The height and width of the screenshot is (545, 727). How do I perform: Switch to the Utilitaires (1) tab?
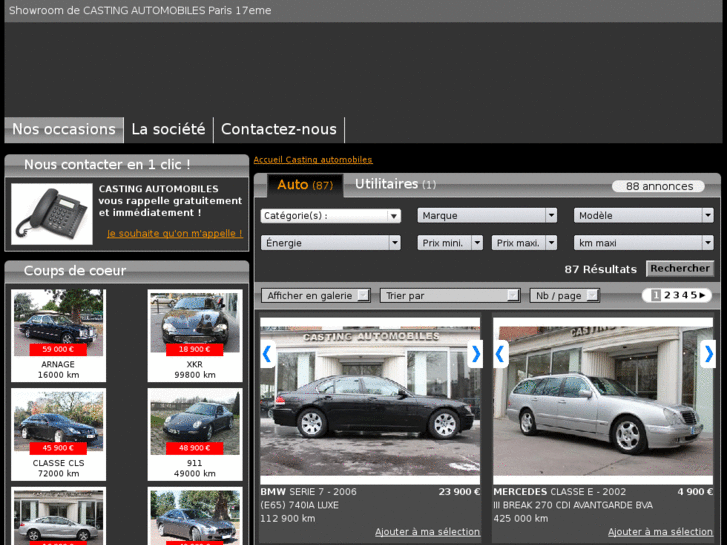[x=395, y=184]
